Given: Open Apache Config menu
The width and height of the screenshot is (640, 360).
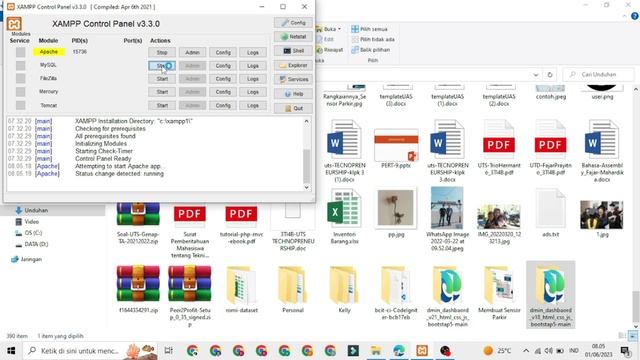Looking at the screenshot, I should tap(223, 52).
